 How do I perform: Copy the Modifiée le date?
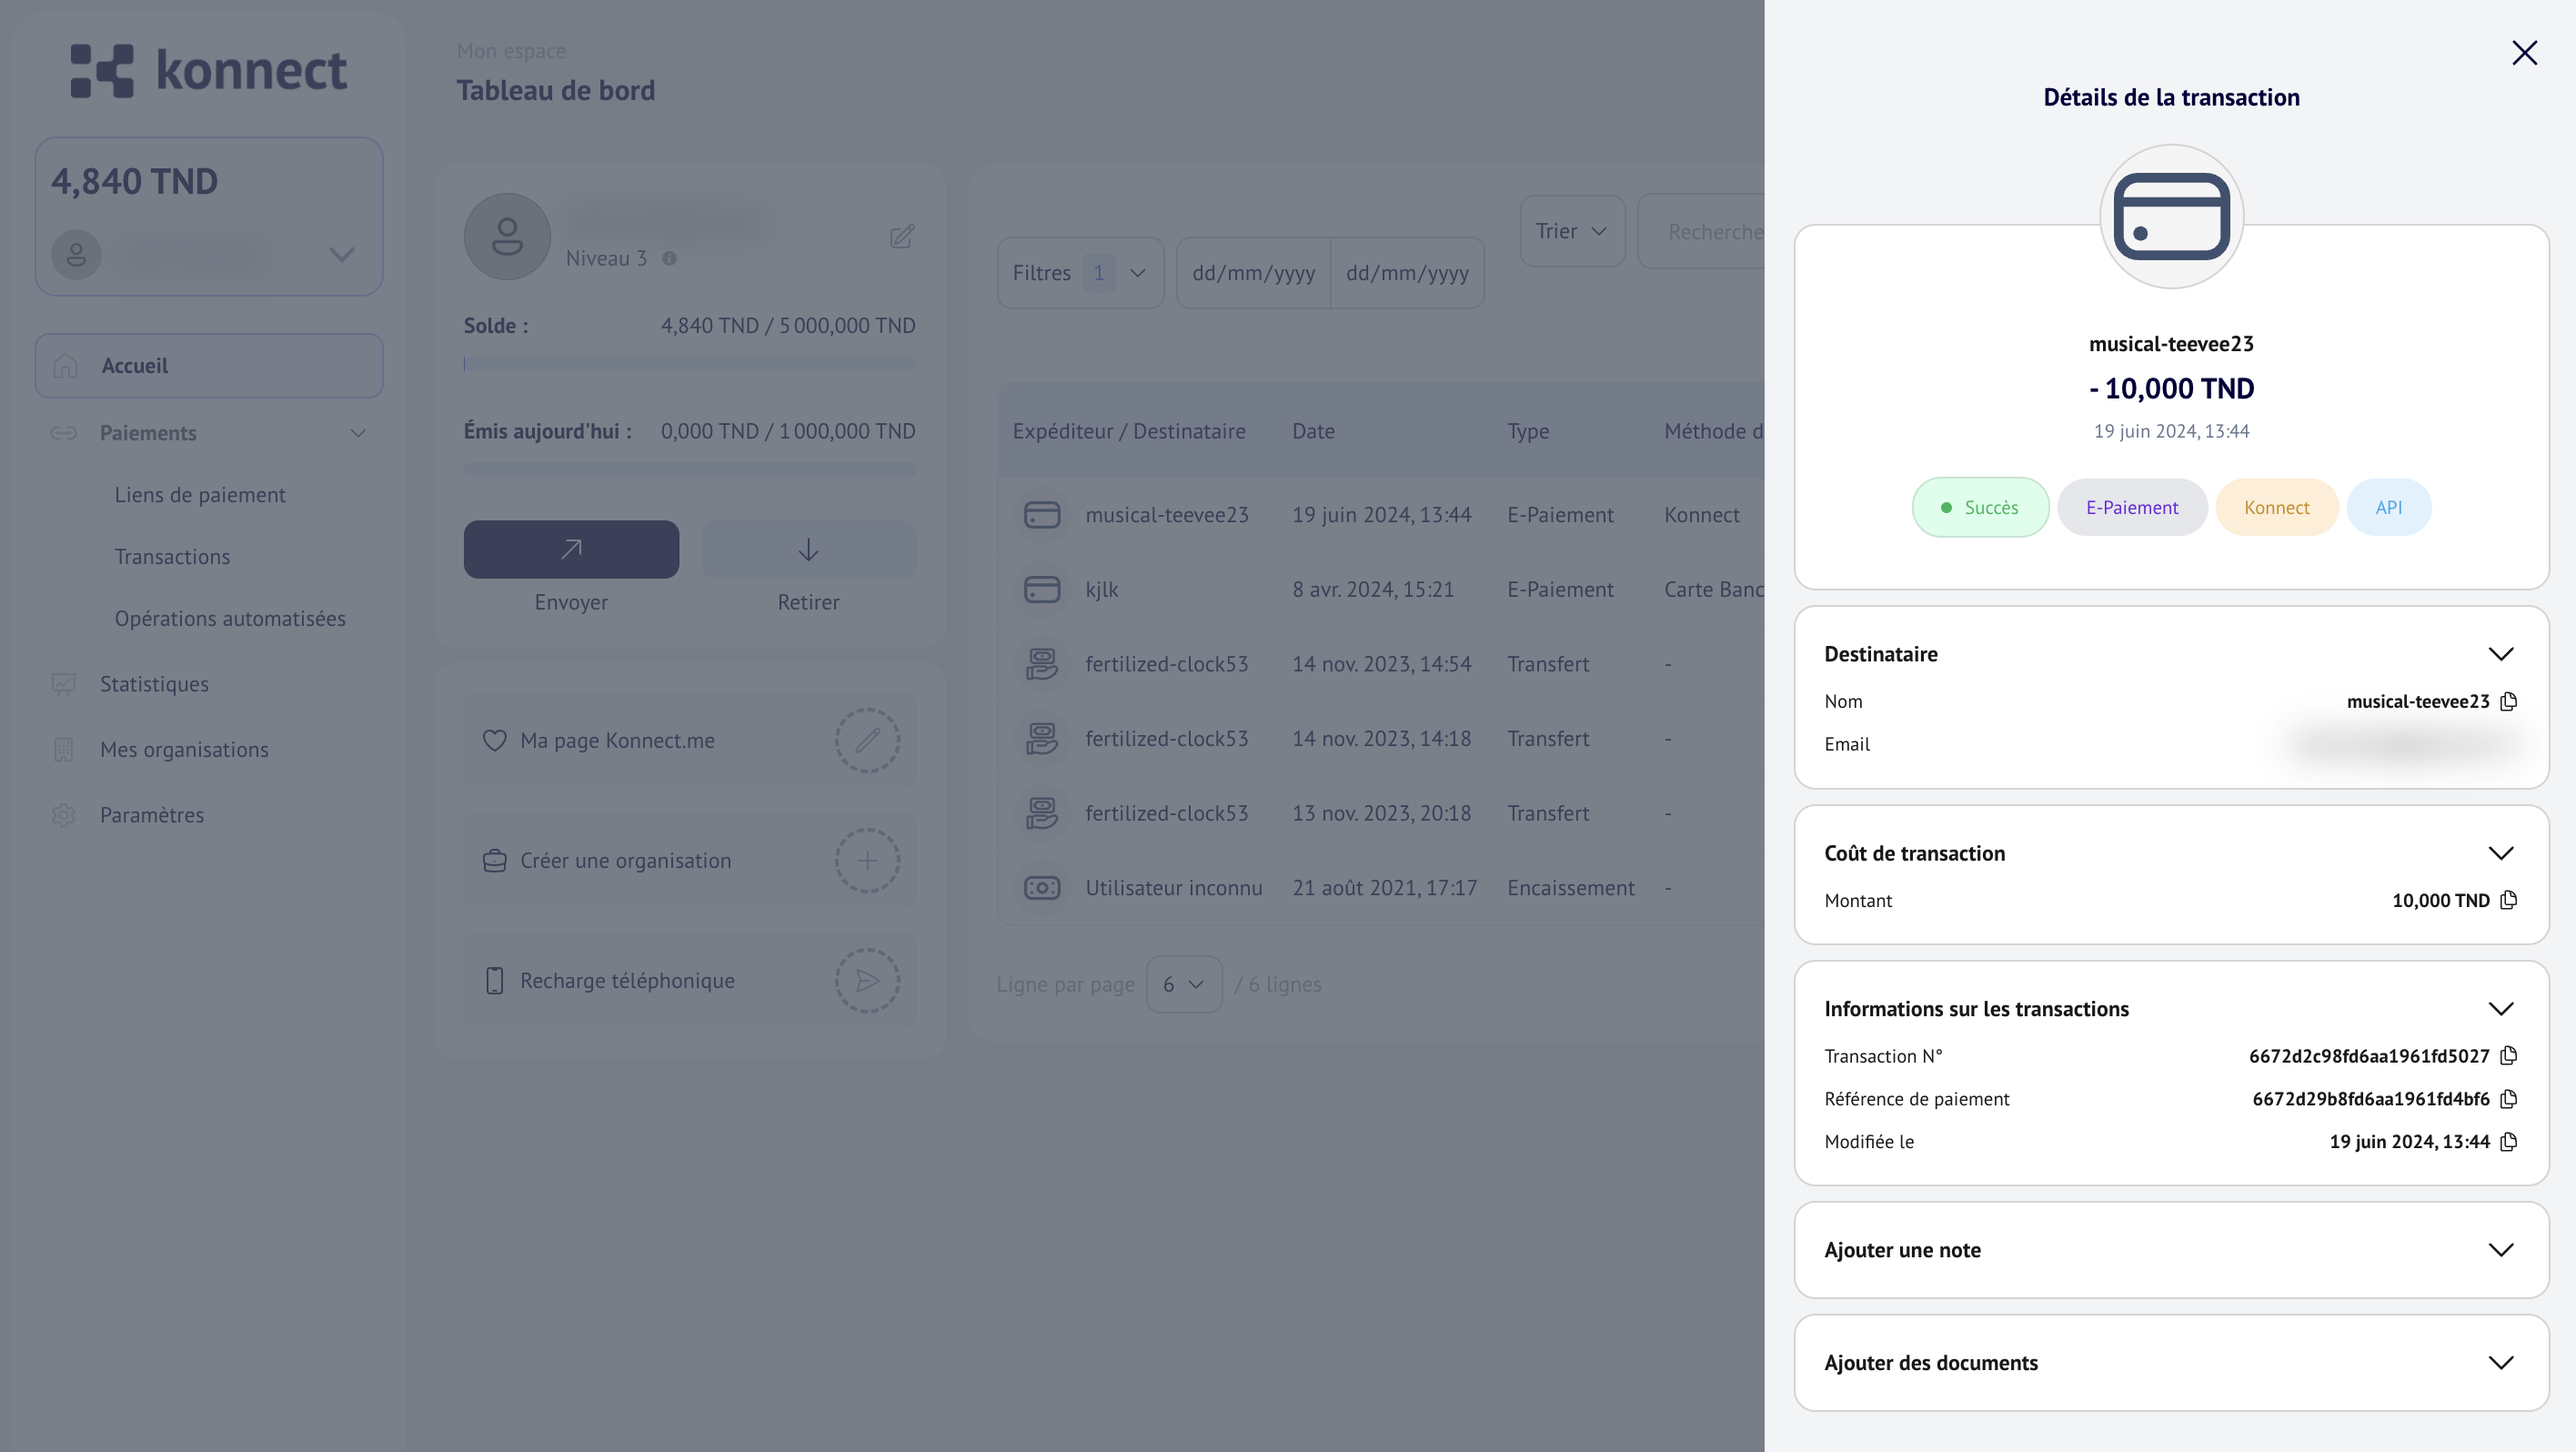2508,1142
